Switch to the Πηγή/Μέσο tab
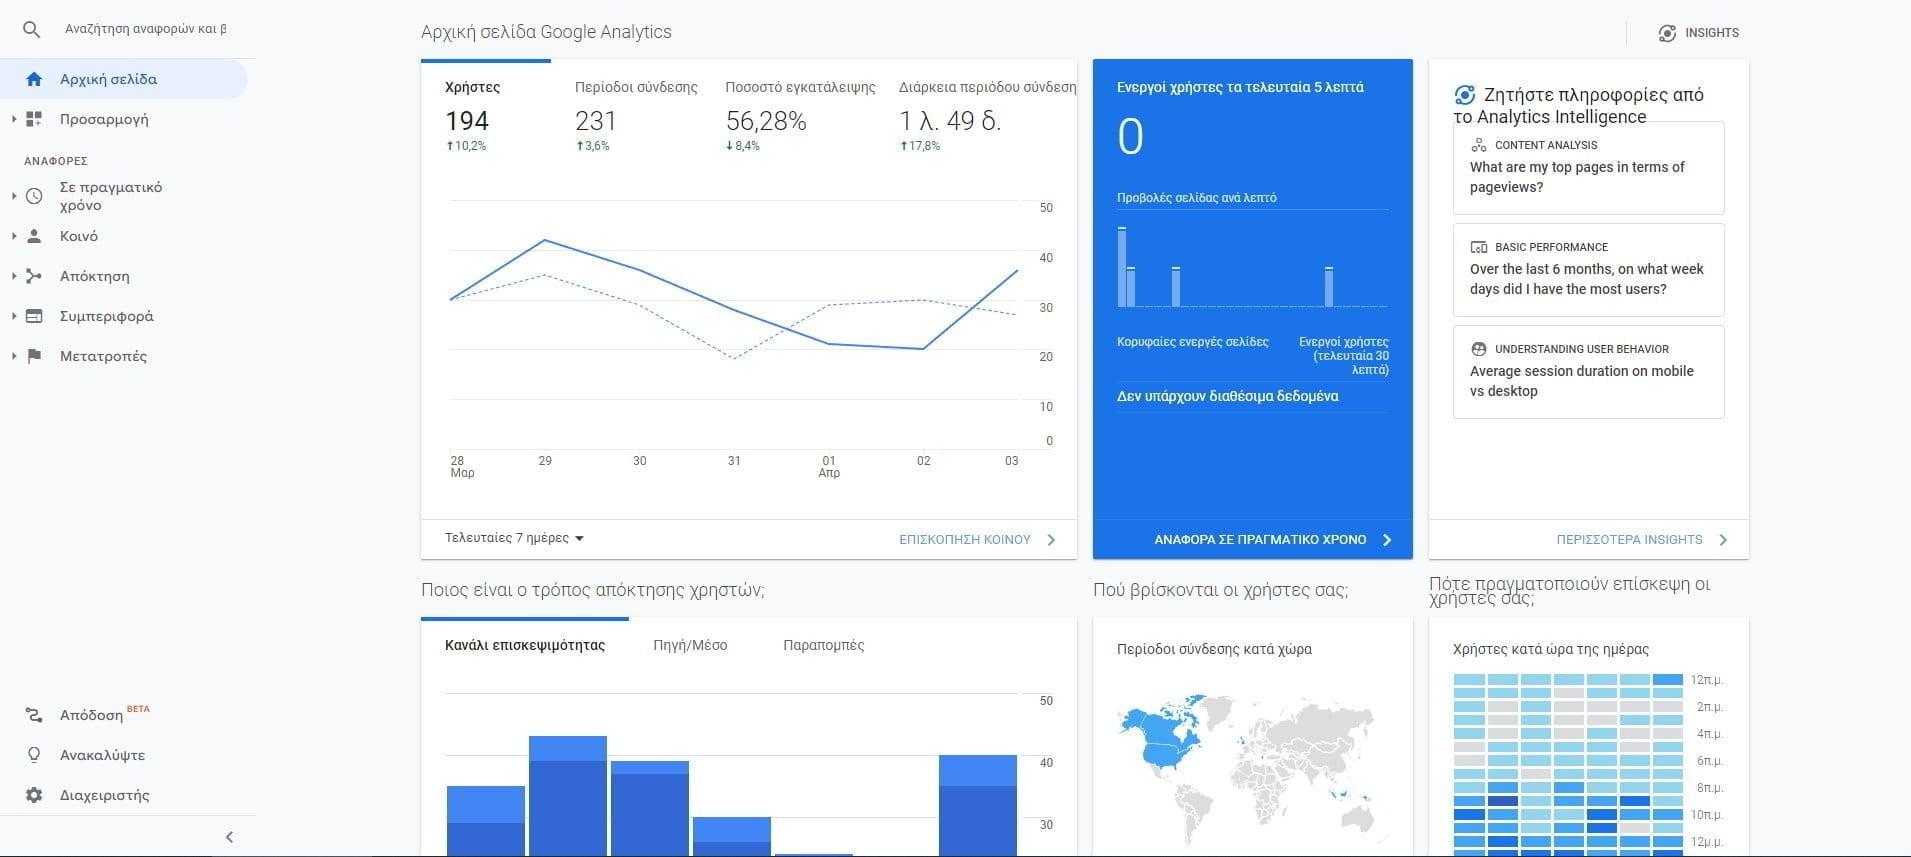 690,645
